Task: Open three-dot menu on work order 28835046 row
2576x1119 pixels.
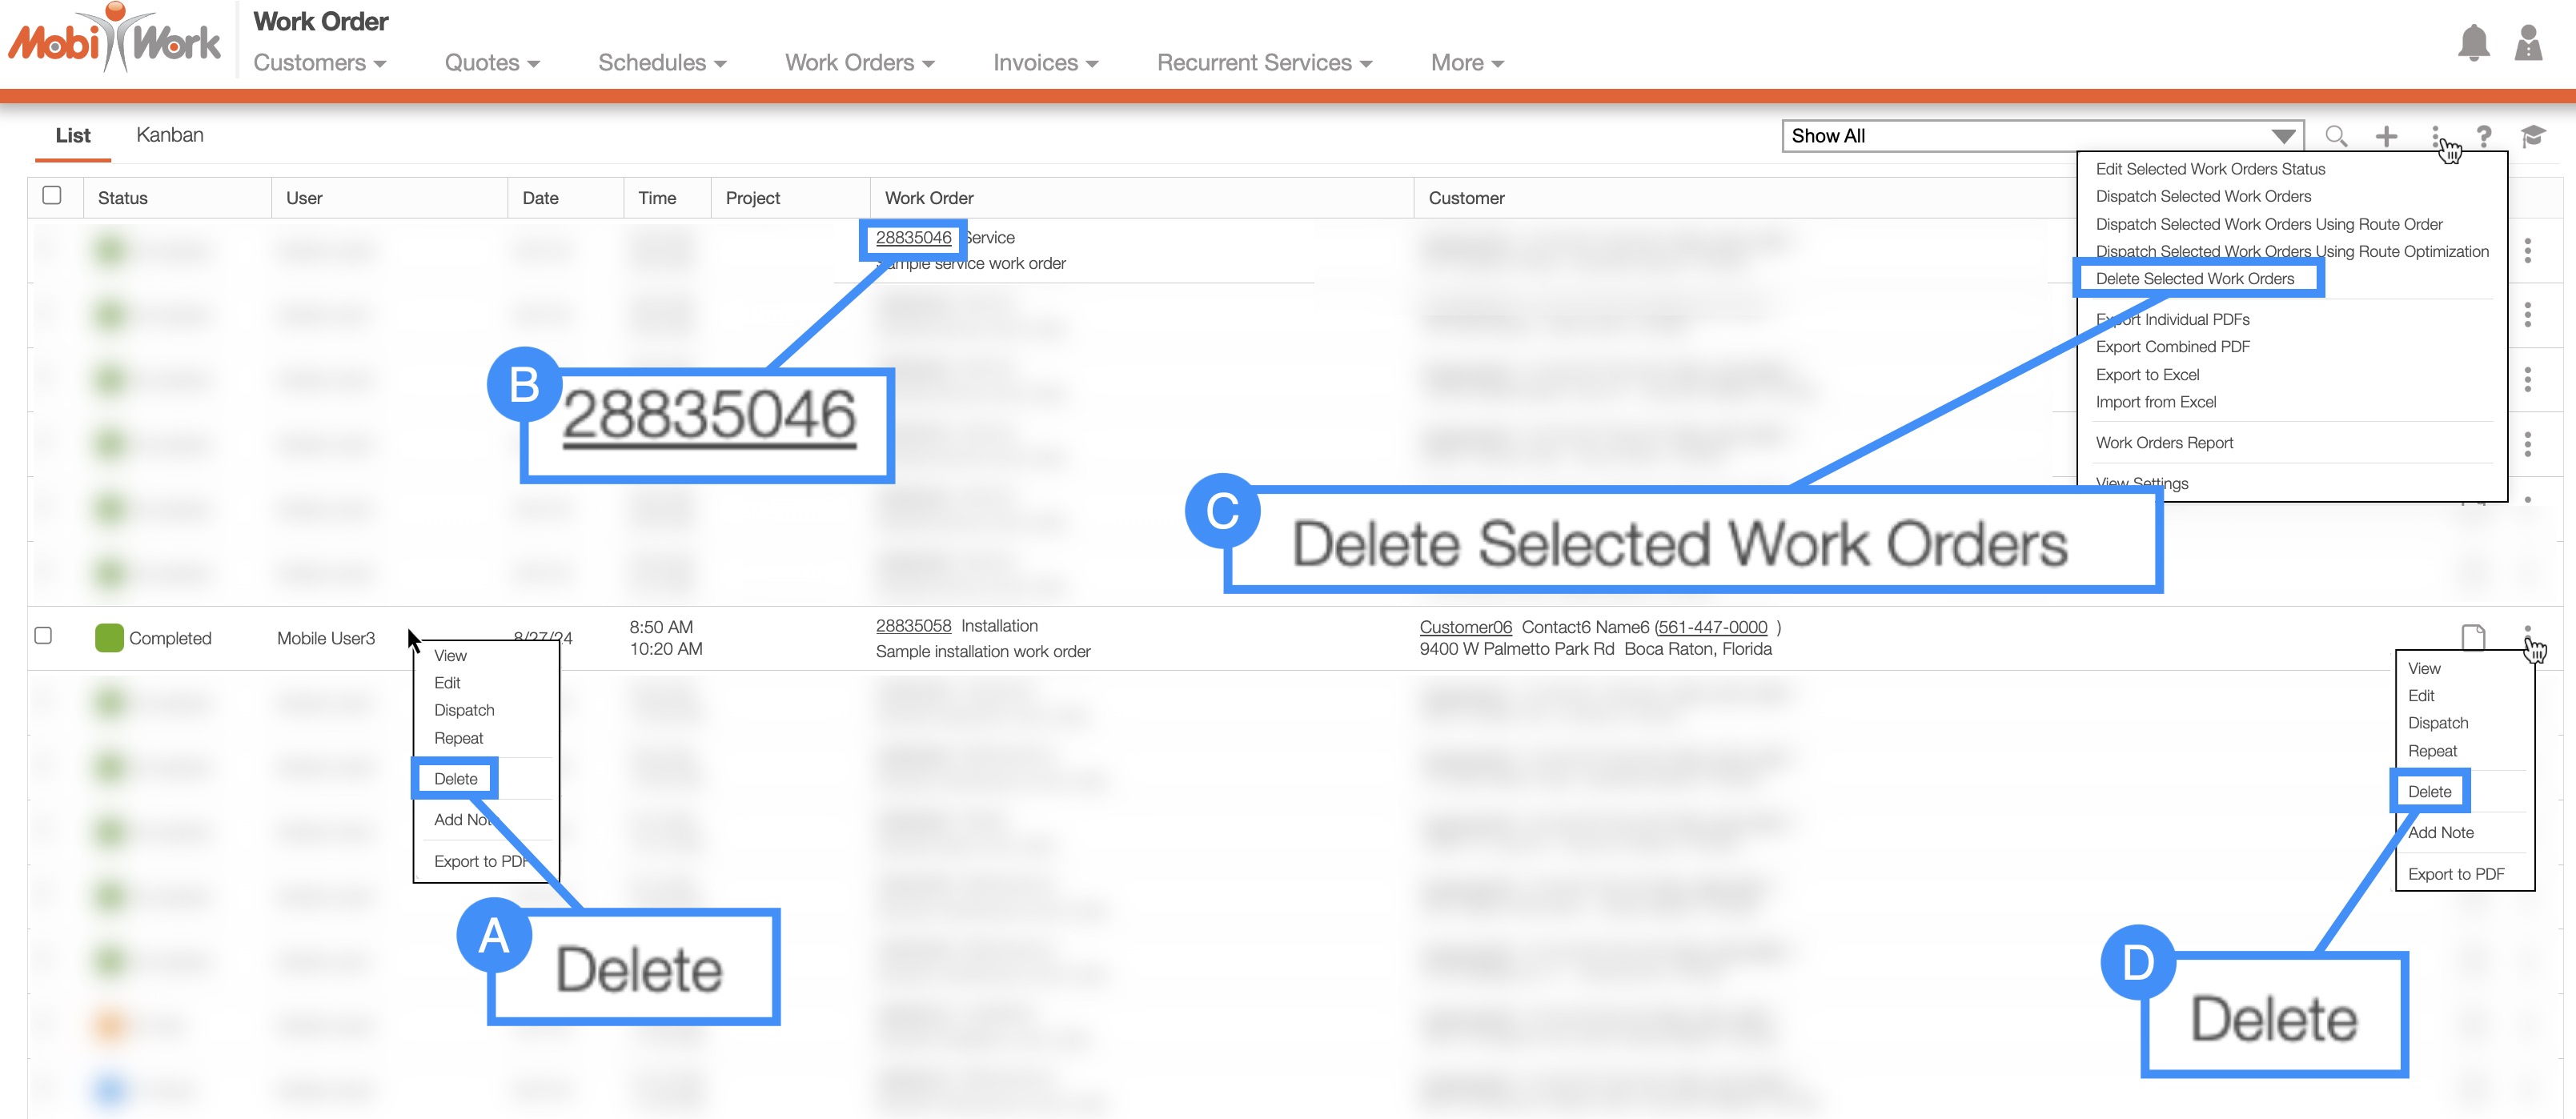Action: coord(2527,250)
